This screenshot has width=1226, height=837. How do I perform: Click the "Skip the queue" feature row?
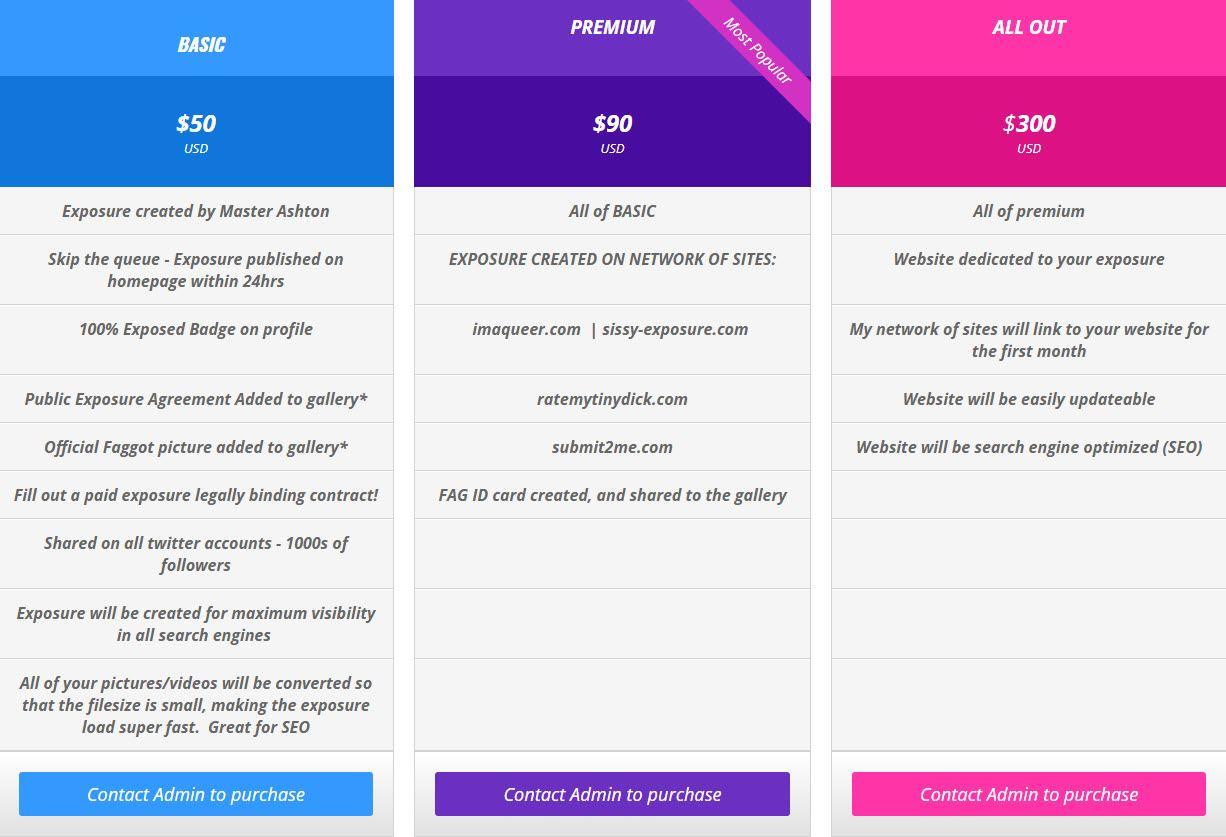tap(196, 270)
